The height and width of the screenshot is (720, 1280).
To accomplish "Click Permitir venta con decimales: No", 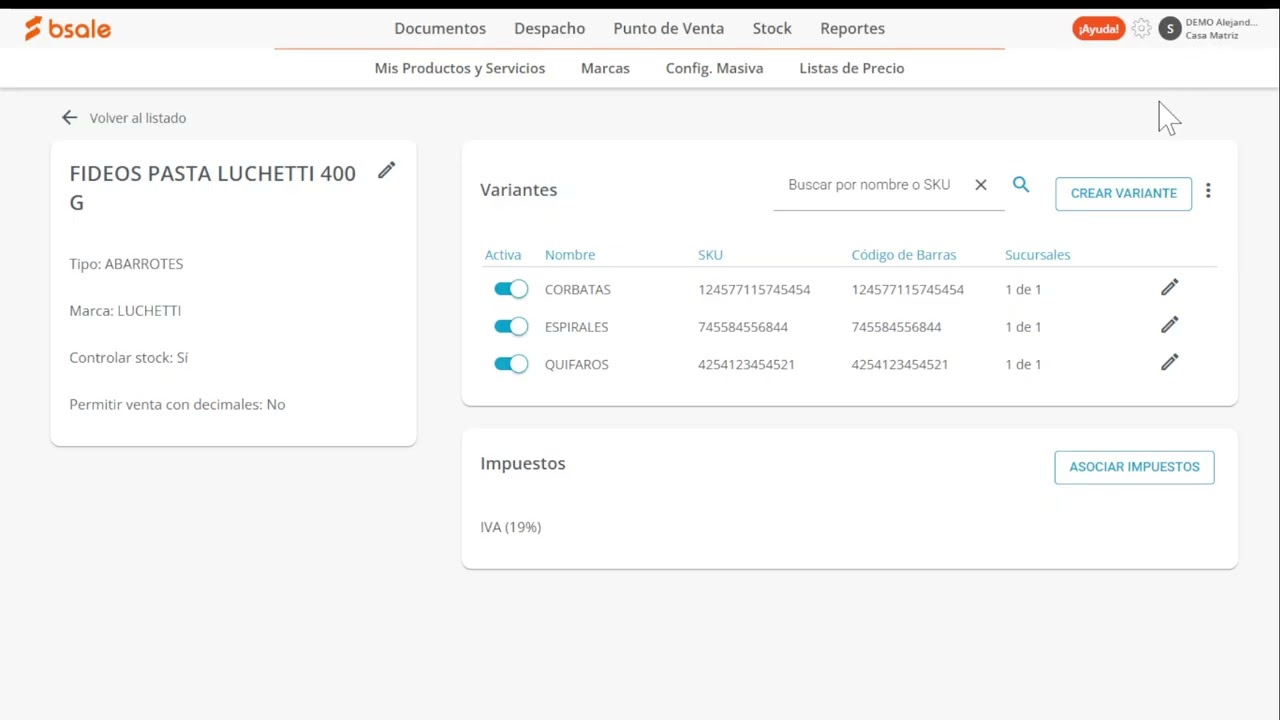I will [177, 404].
